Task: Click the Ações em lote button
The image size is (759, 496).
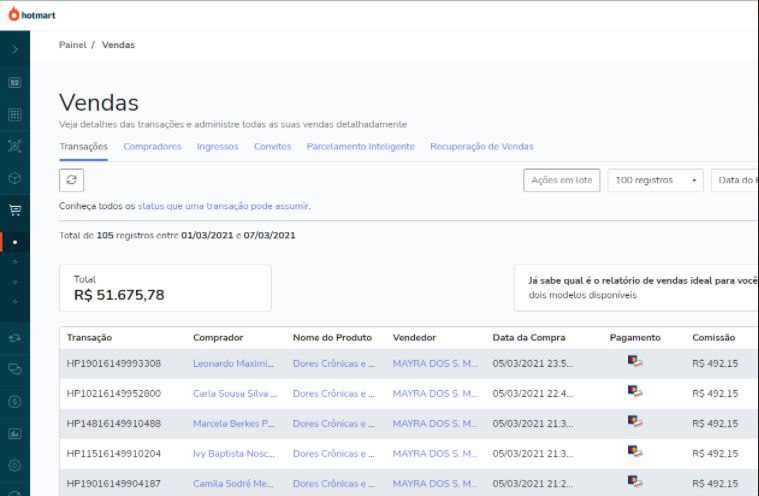Action: coord(561,181)
